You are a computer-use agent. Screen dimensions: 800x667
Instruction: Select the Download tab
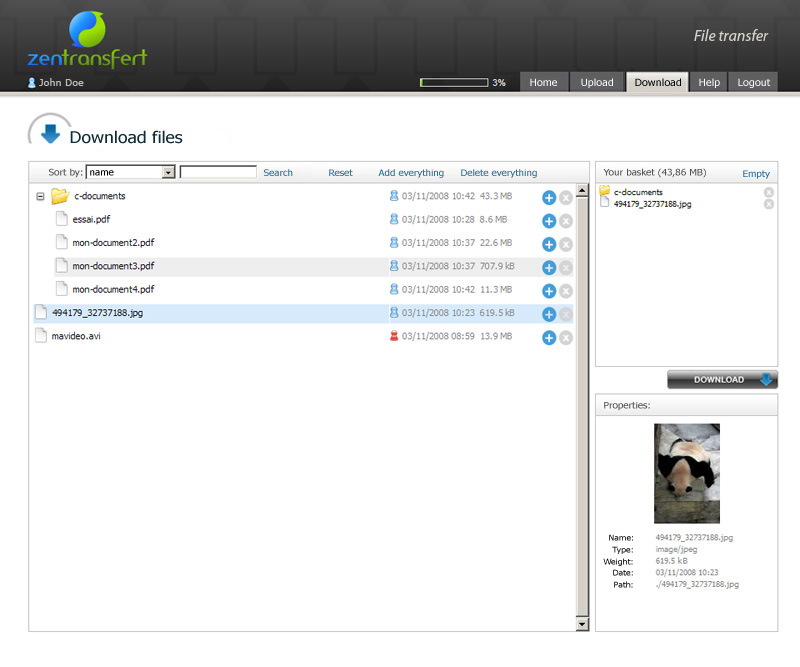[x=658, y=82]
